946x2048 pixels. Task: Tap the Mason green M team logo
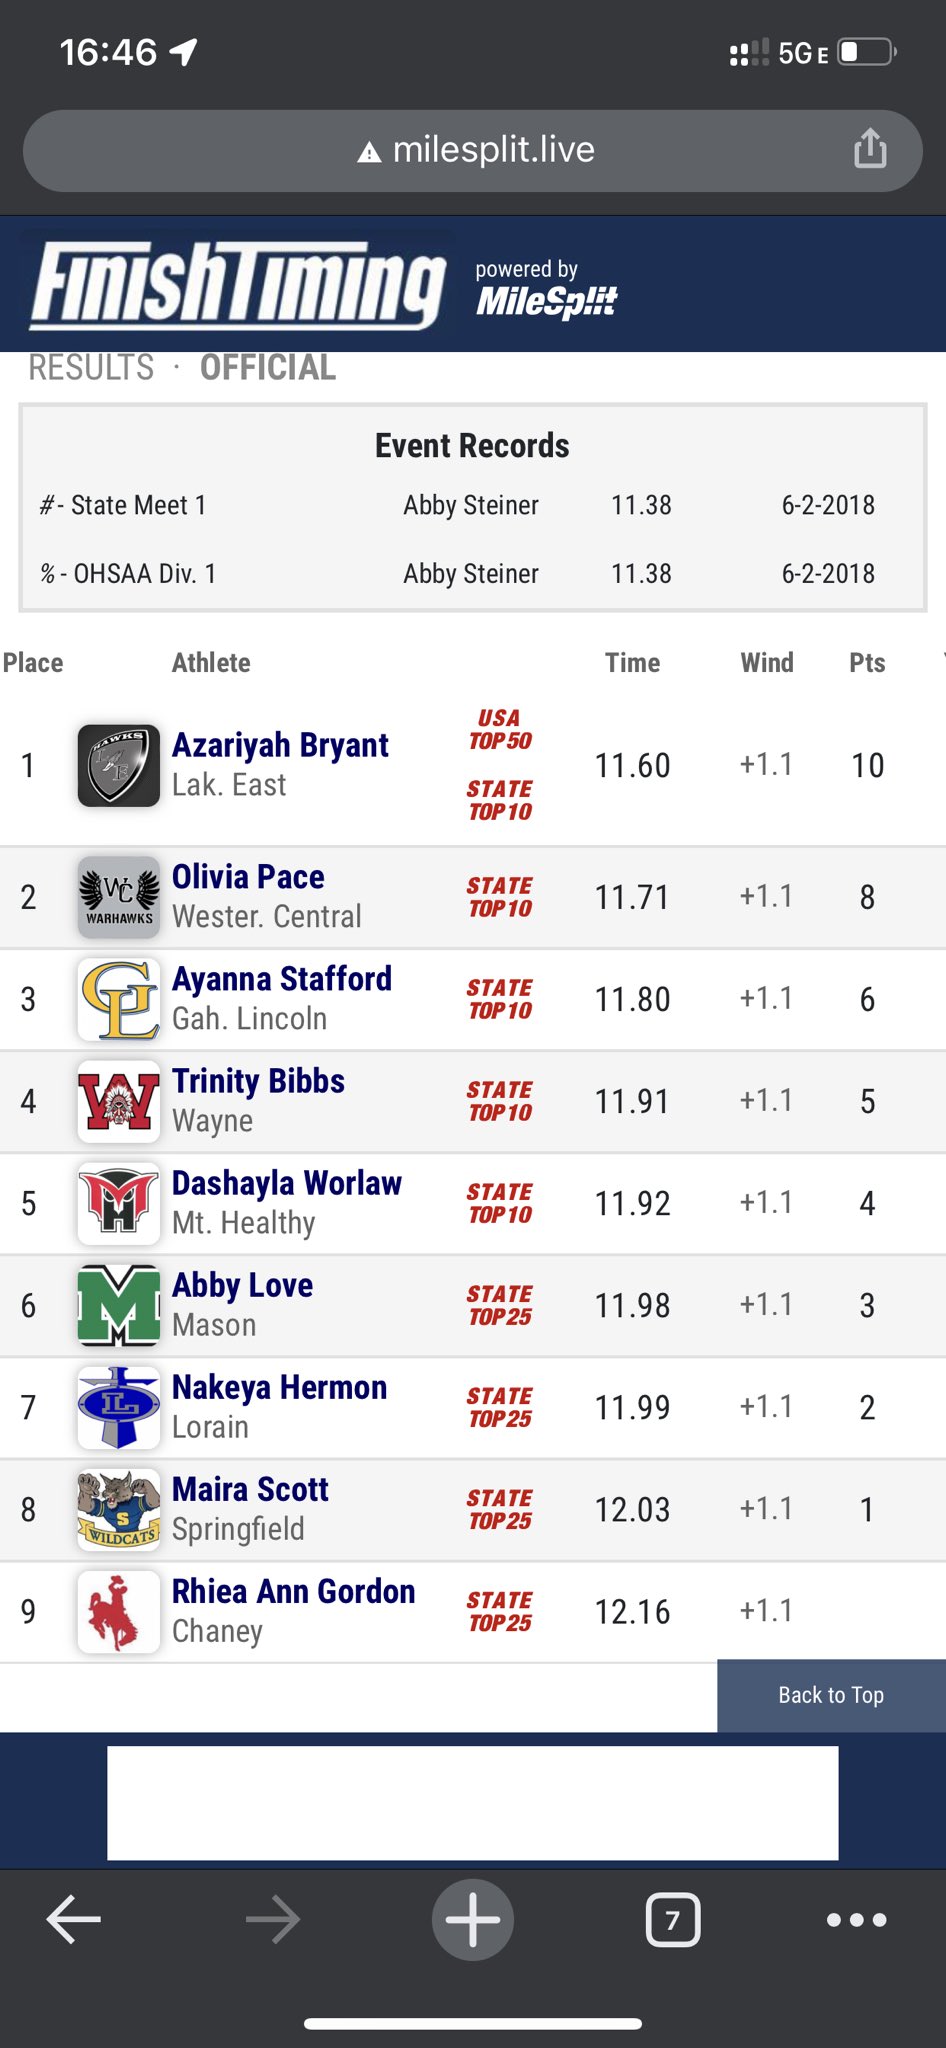[x=119, y=1305]
